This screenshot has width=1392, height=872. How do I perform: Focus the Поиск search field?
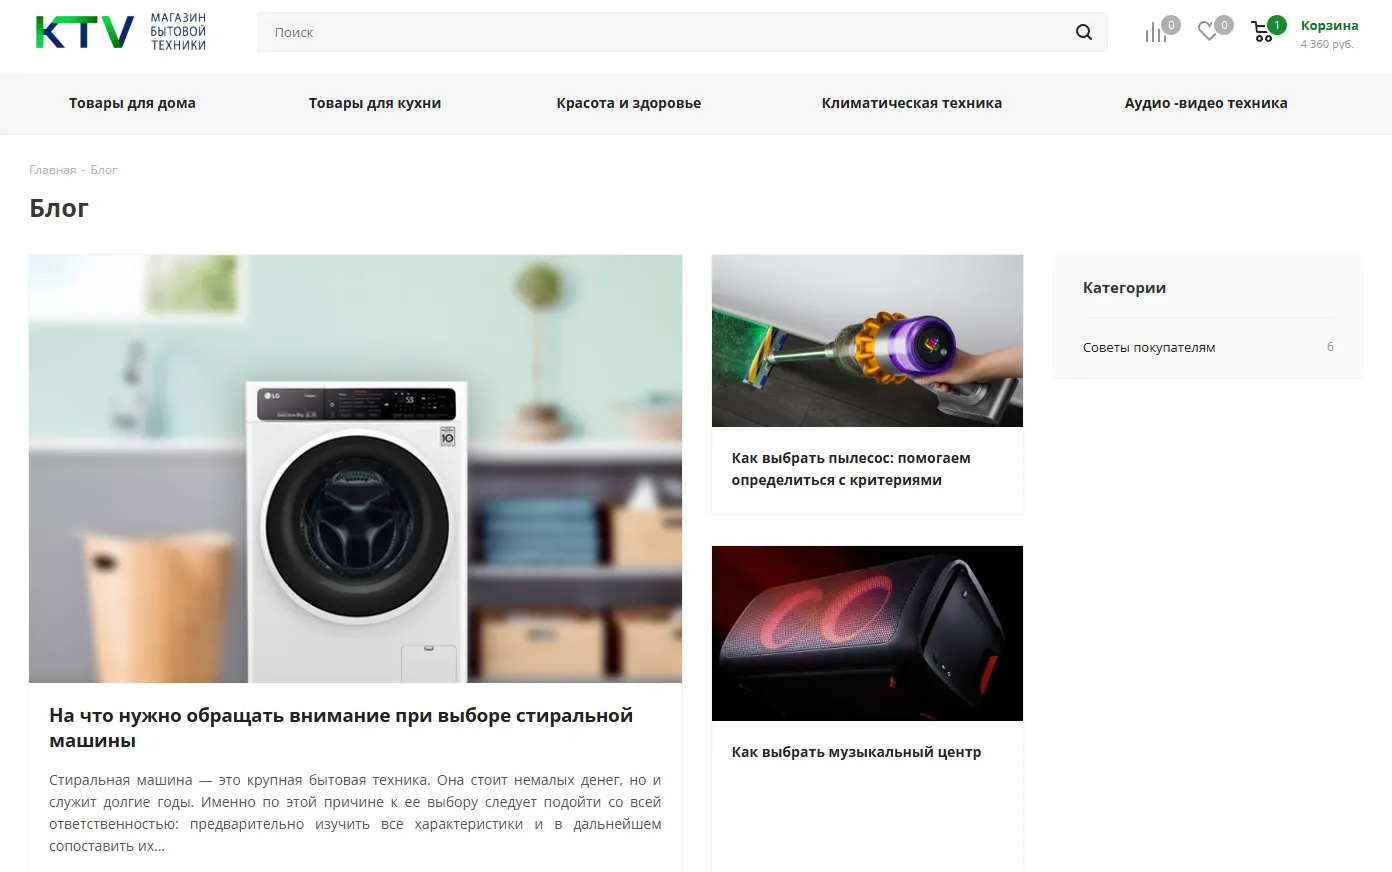coord(660,32)
